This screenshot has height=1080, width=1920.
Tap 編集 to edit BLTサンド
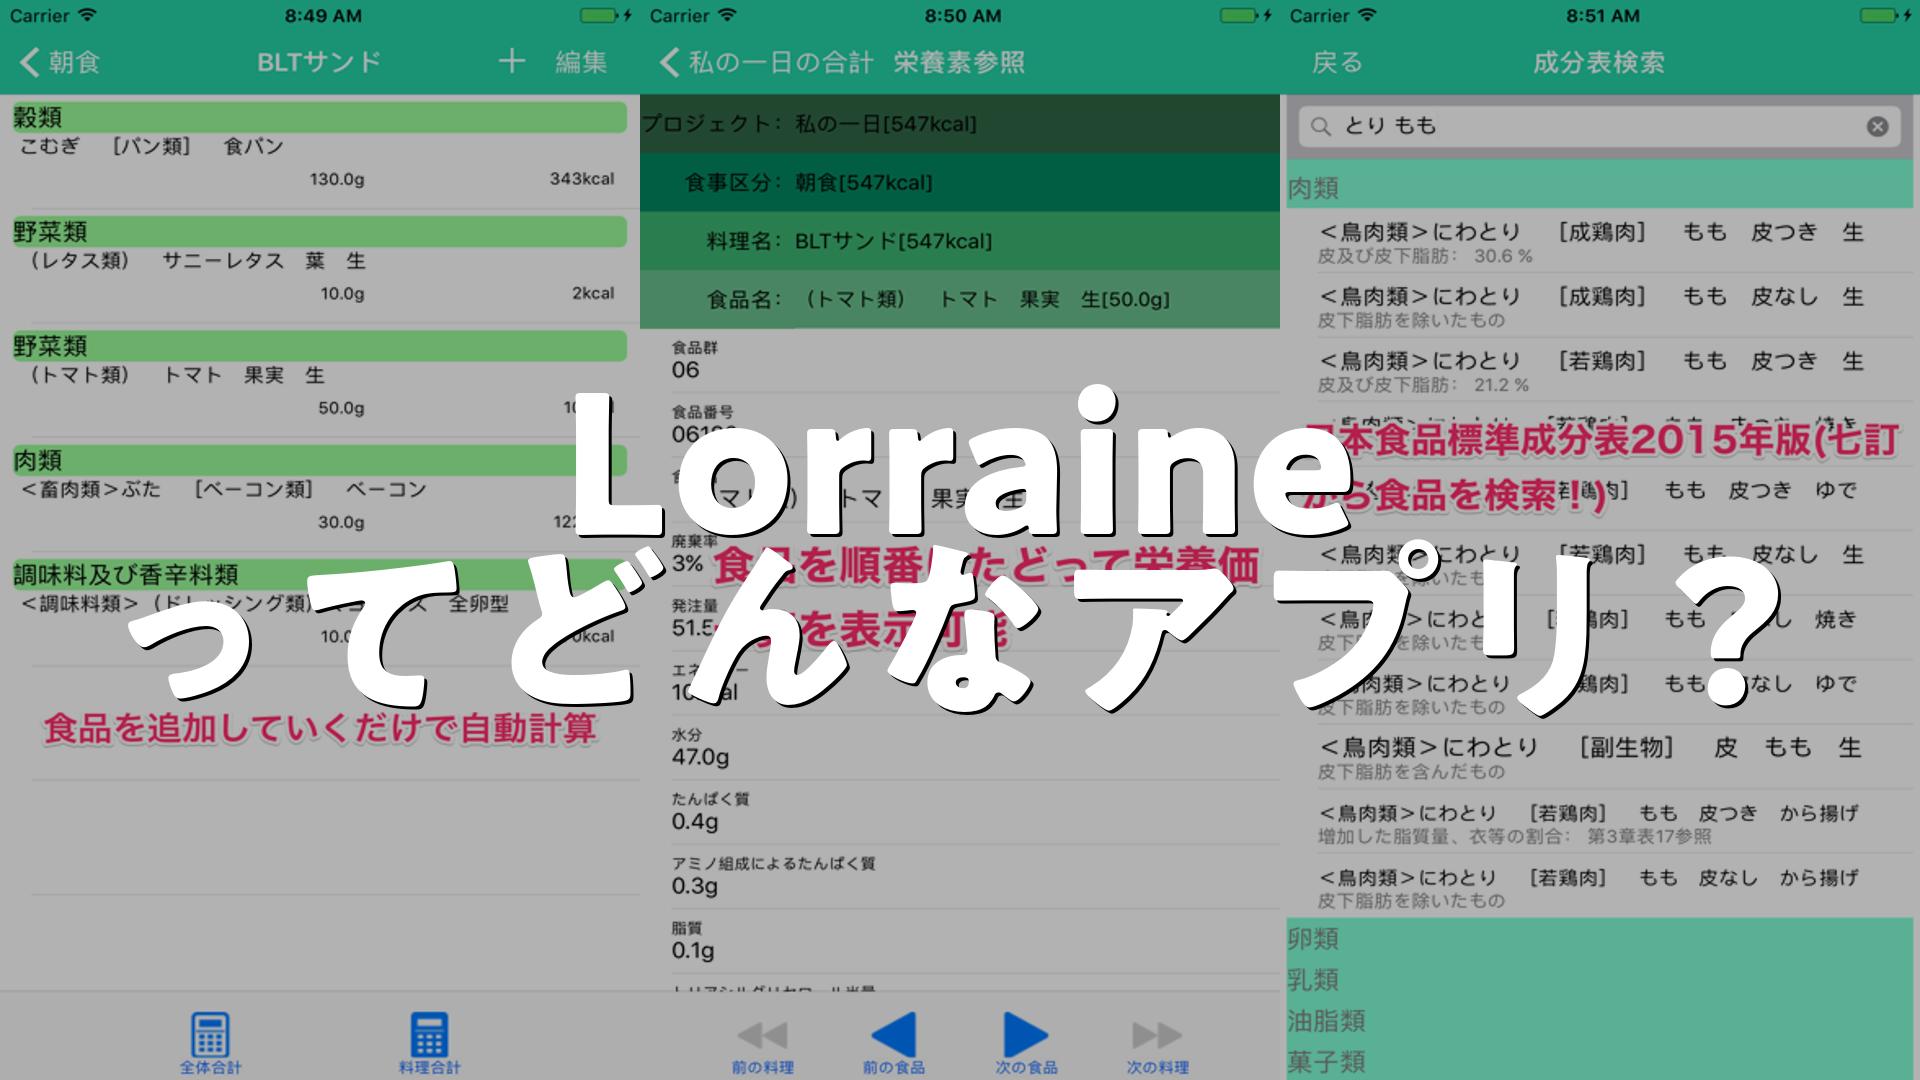click(x=581, y=62)
